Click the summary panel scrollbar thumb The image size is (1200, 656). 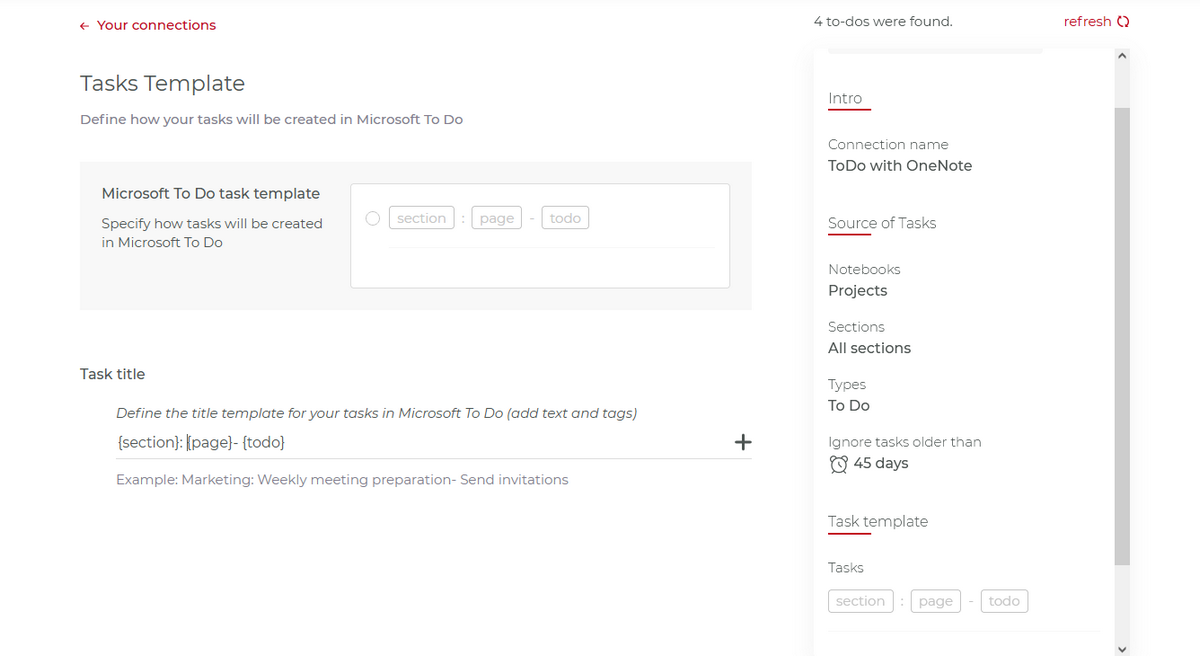[x=1122, y=337]
